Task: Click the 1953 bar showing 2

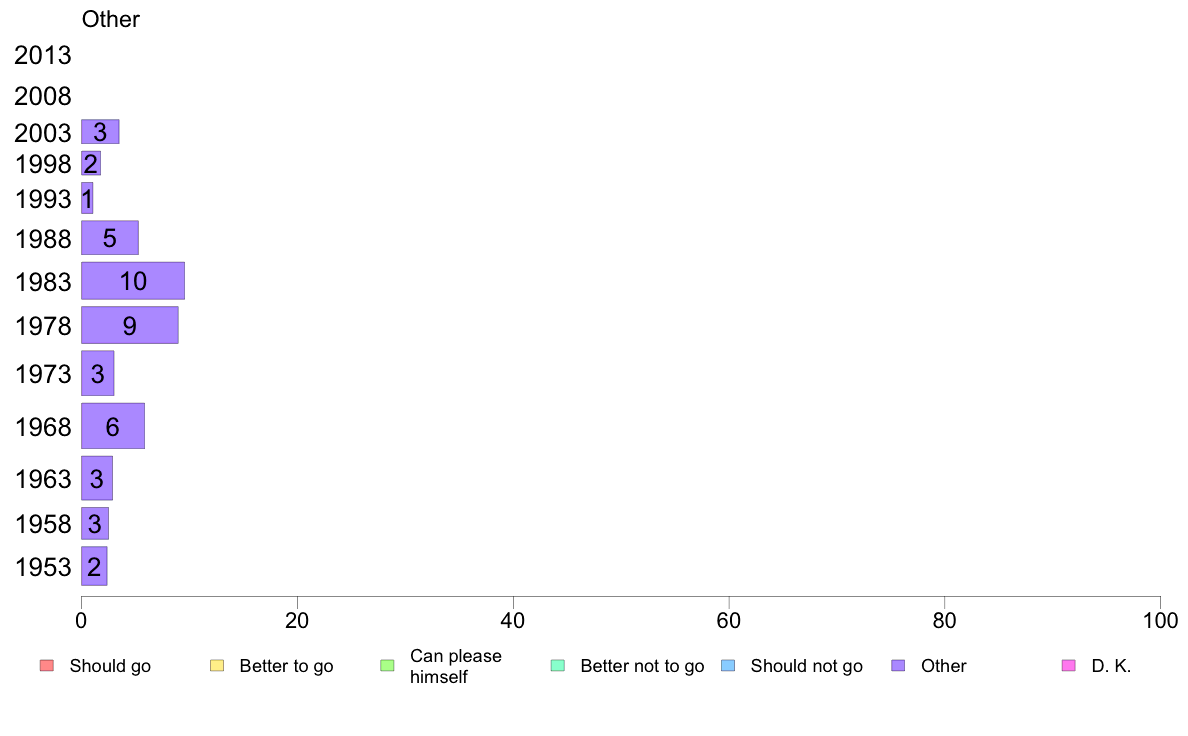Action: [94, 566]
